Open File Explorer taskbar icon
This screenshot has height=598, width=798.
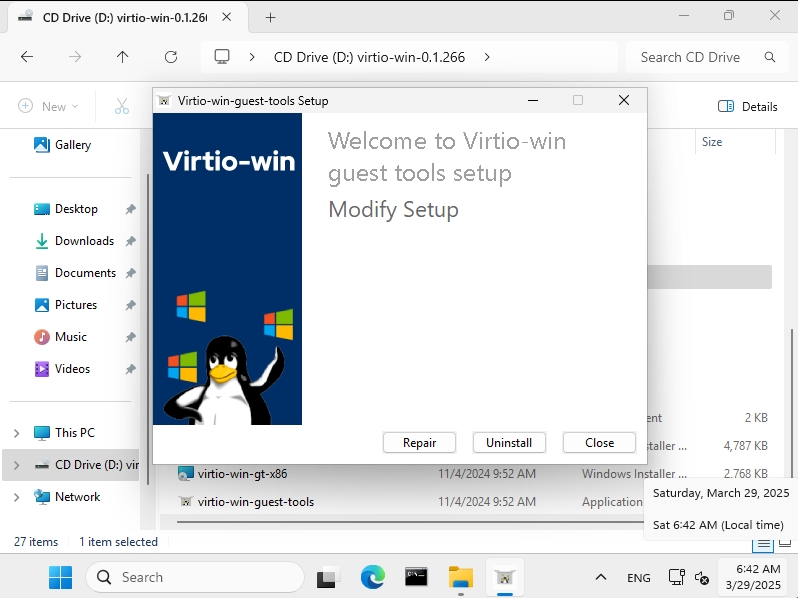click(x=461, y=578)
